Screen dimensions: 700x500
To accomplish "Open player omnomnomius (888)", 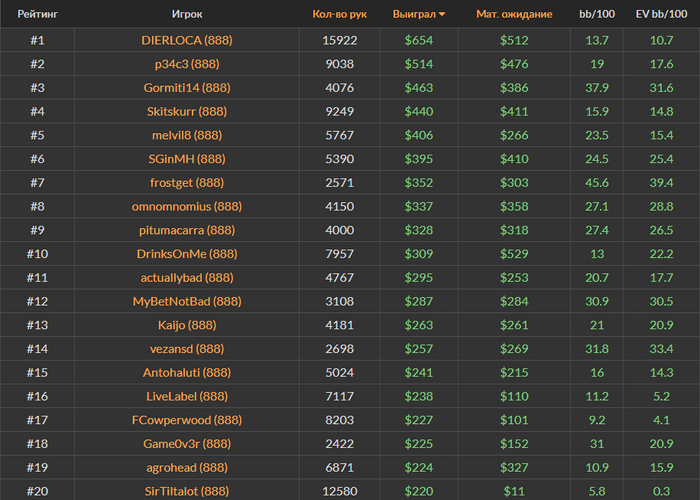I will pyautogui.click(x=187, y=206).
